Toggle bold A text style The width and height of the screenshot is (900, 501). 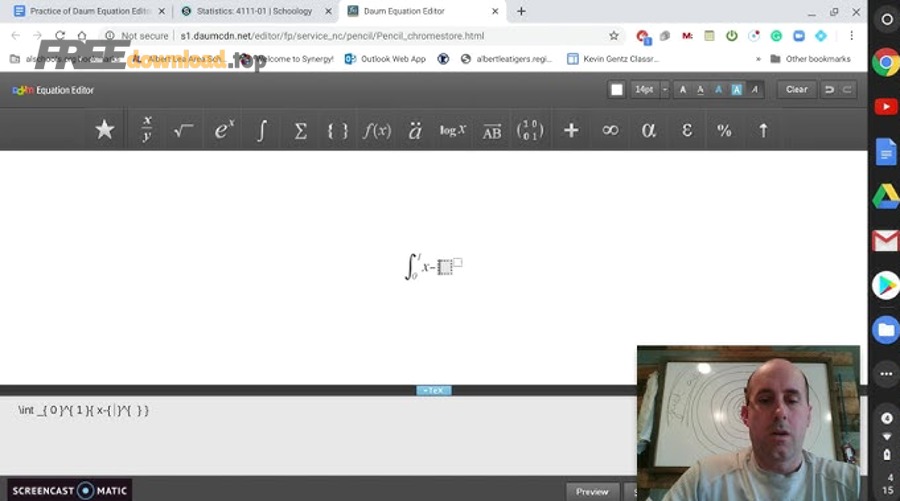[682, 90]
